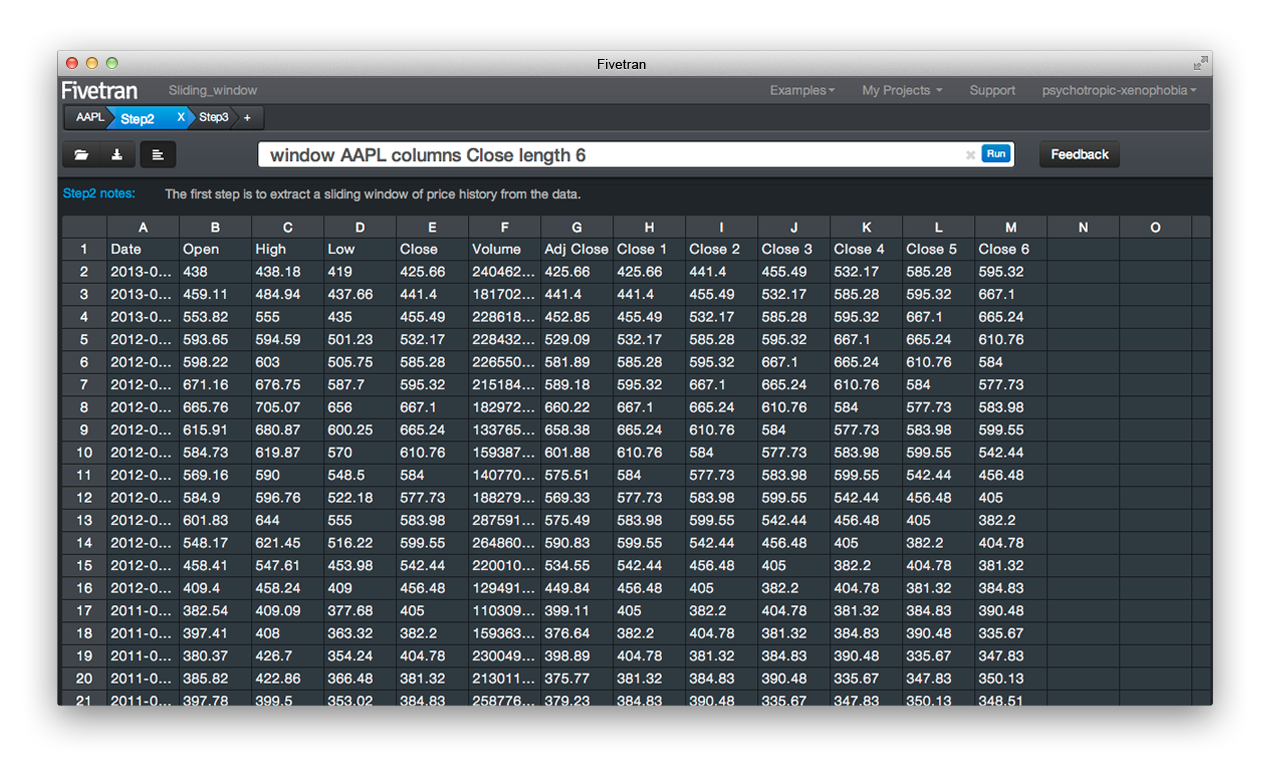This screenshot has width=1271, height=784.
Task: Select cell with Open value 409.4
Action: (215, 588)
